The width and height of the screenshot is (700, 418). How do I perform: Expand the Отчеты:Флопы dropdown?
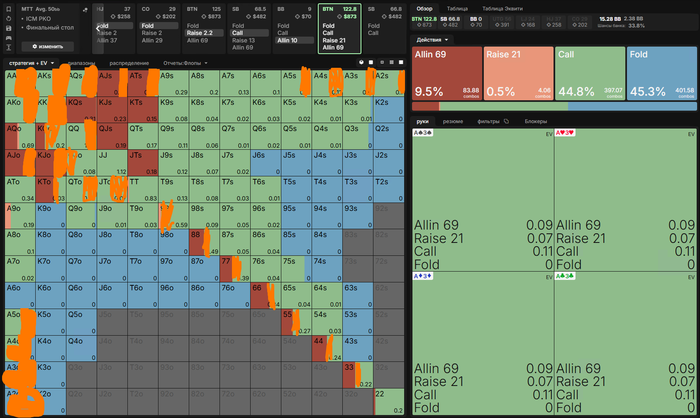coord(185,63)
